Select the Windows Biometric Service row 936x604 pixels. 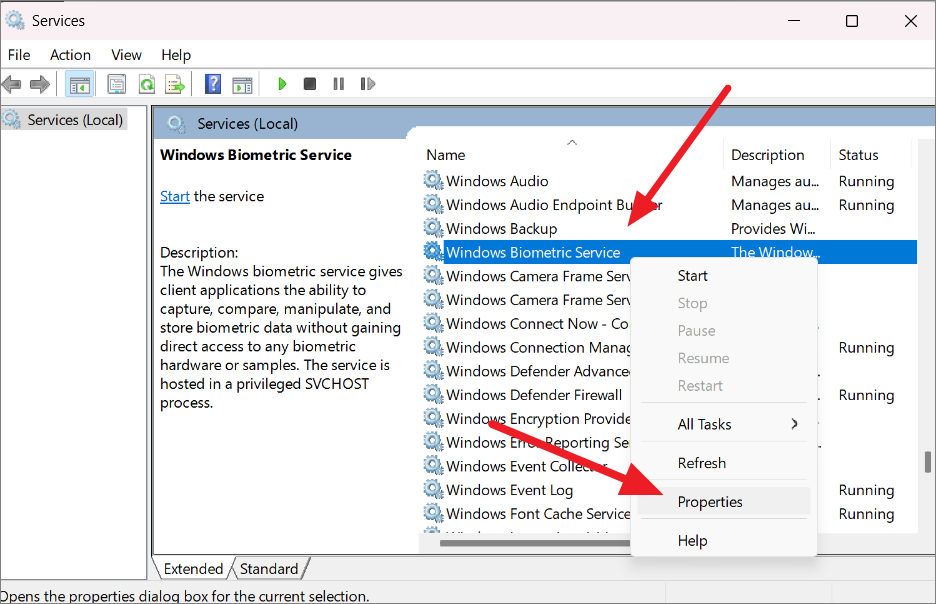point(669,252)
